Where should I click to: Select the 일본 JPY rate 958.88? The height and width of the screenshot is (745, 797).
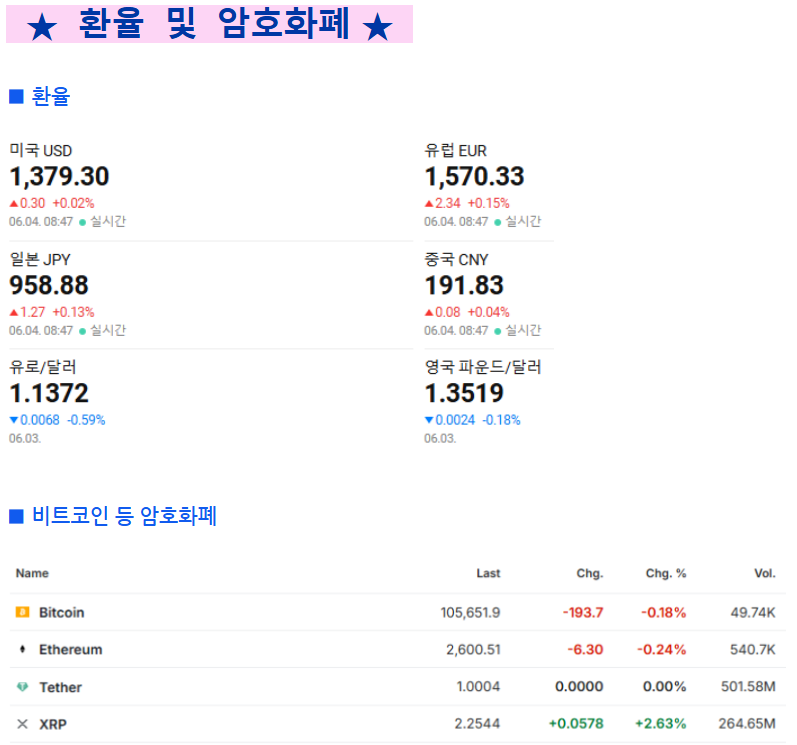[x=49, y=285]
